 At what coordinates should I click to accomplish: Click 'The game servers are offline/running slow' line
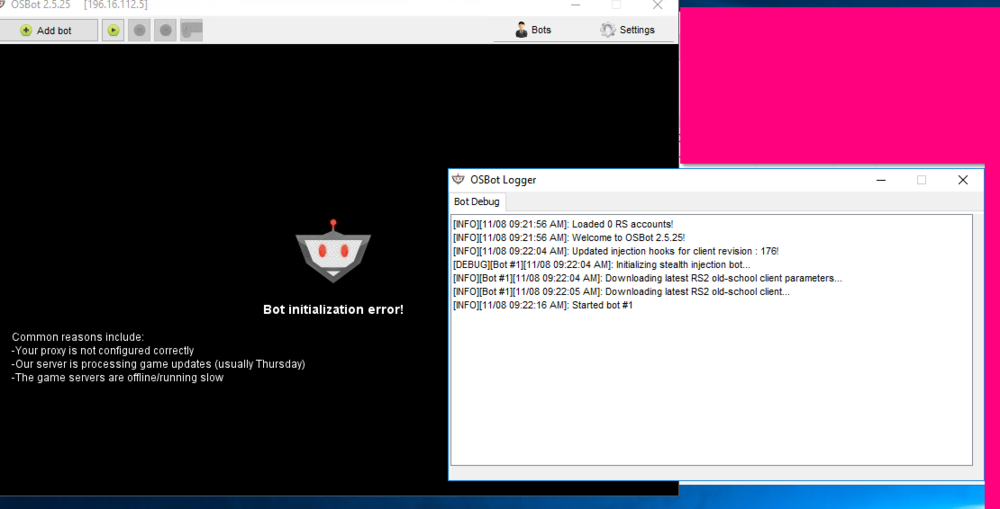pyautogui.click(x=117, y=378)
